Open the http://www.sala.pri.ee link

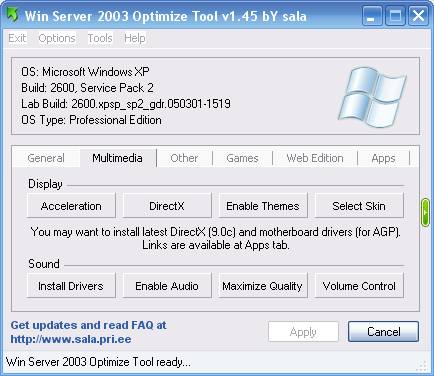coord(71,339)
